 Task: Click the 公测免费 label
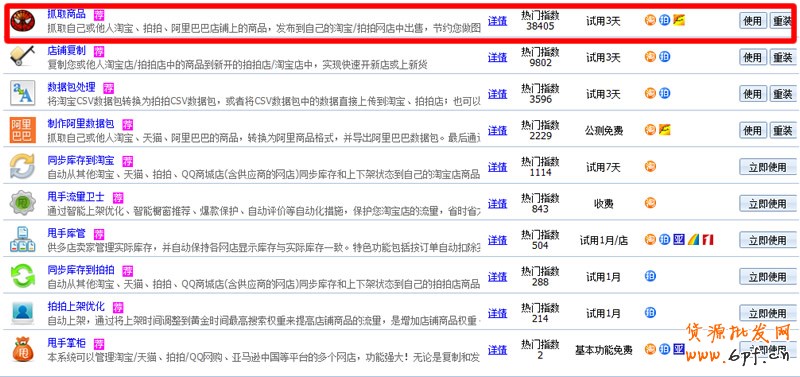pos(604,131)
